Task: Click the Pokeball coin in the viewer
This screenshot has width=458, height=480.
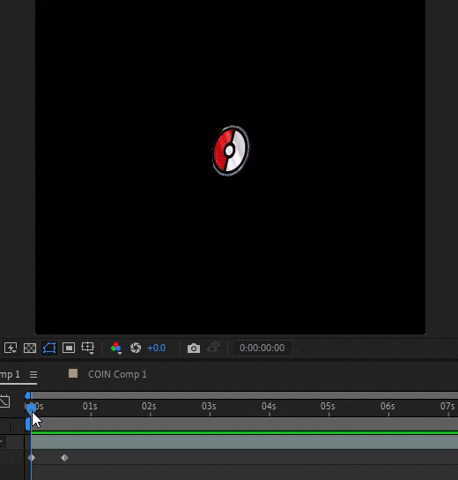Action: (x=231, y=151)
